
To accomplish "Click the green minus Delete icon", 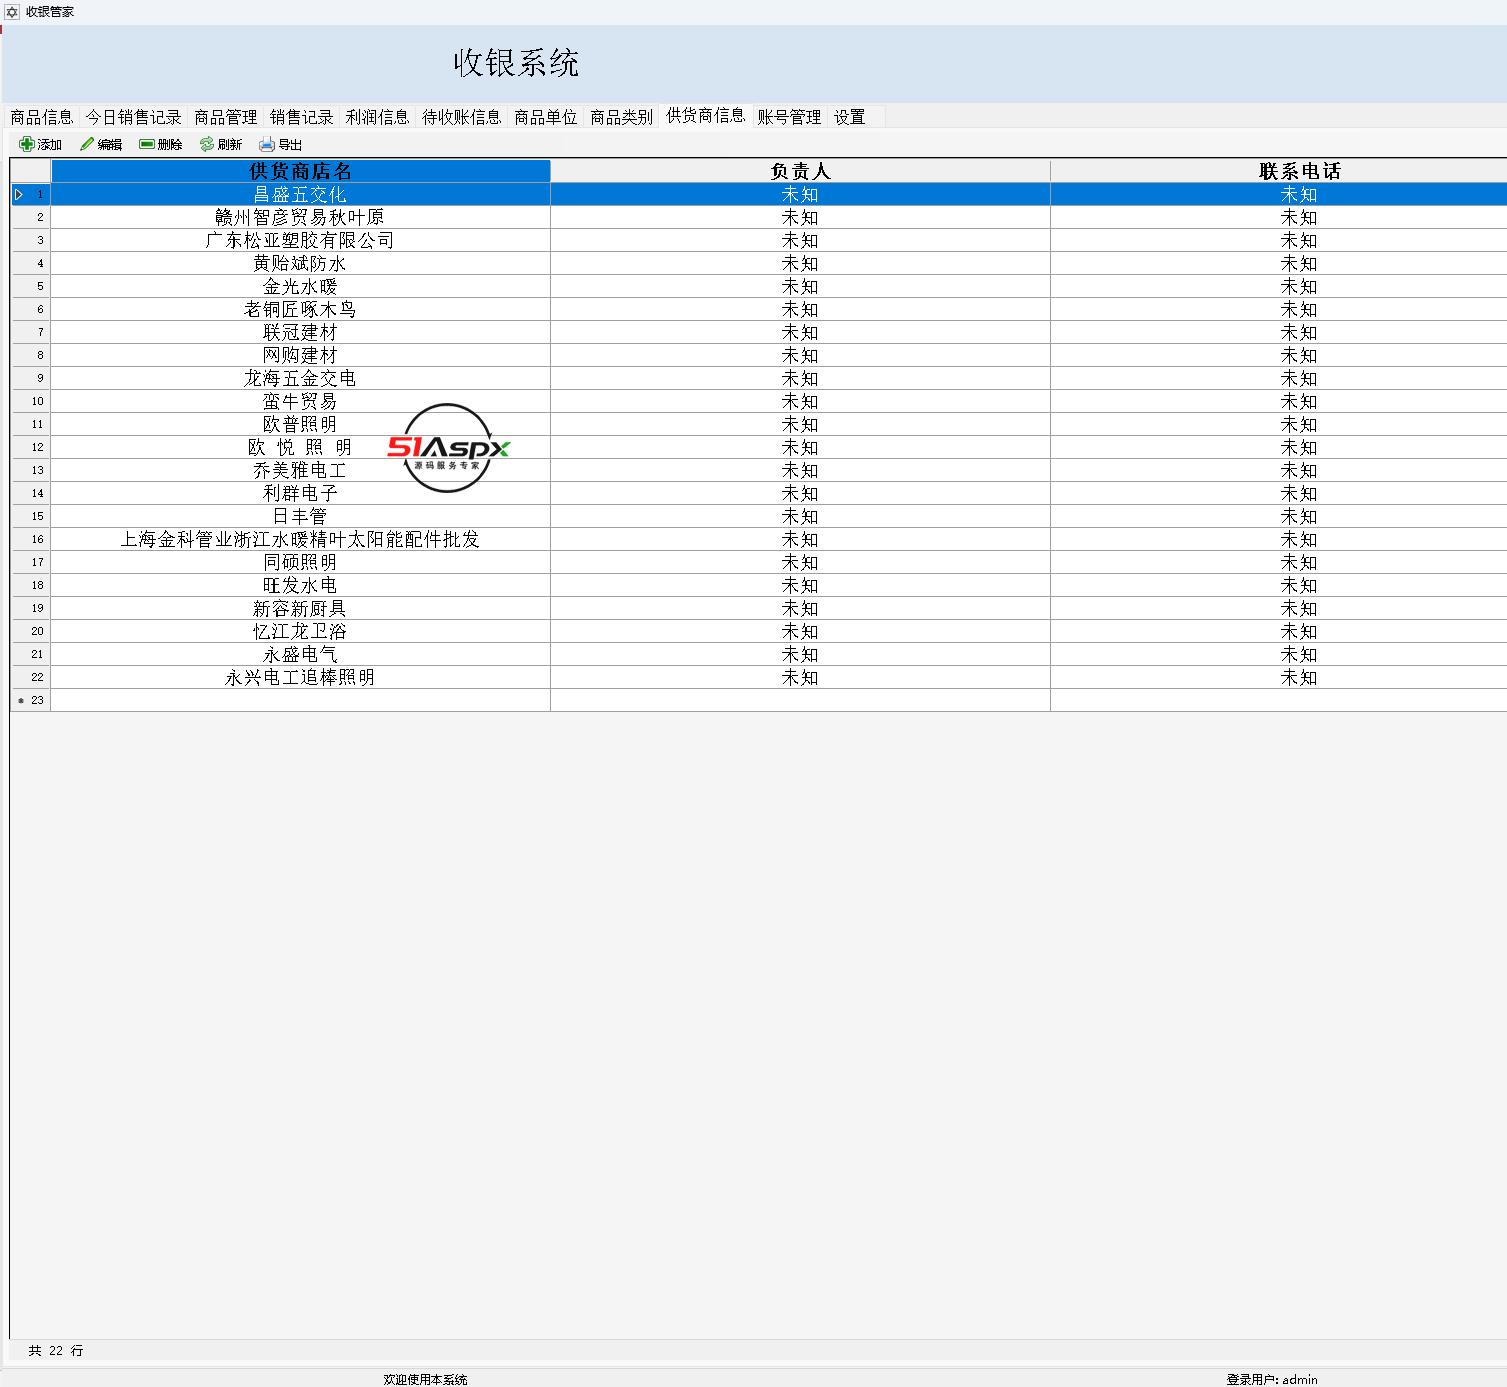I will tap(147, 144).
